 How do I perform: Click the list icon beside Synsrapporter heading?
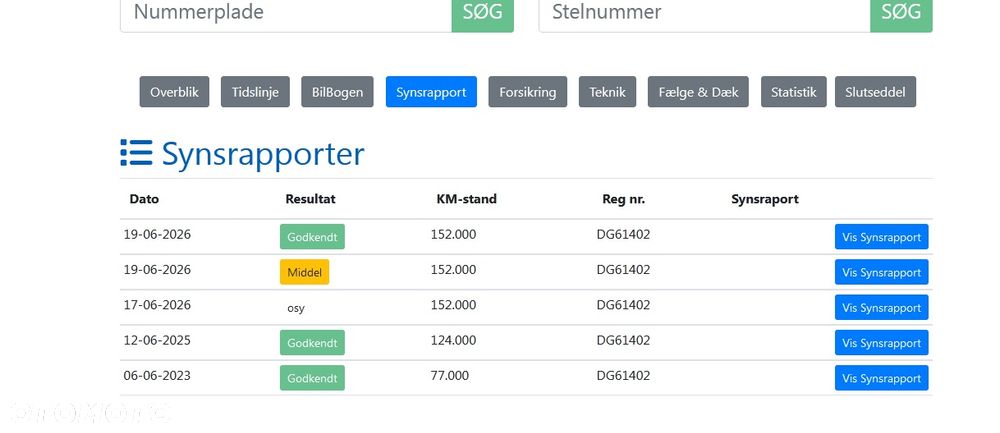pos(136,153)
